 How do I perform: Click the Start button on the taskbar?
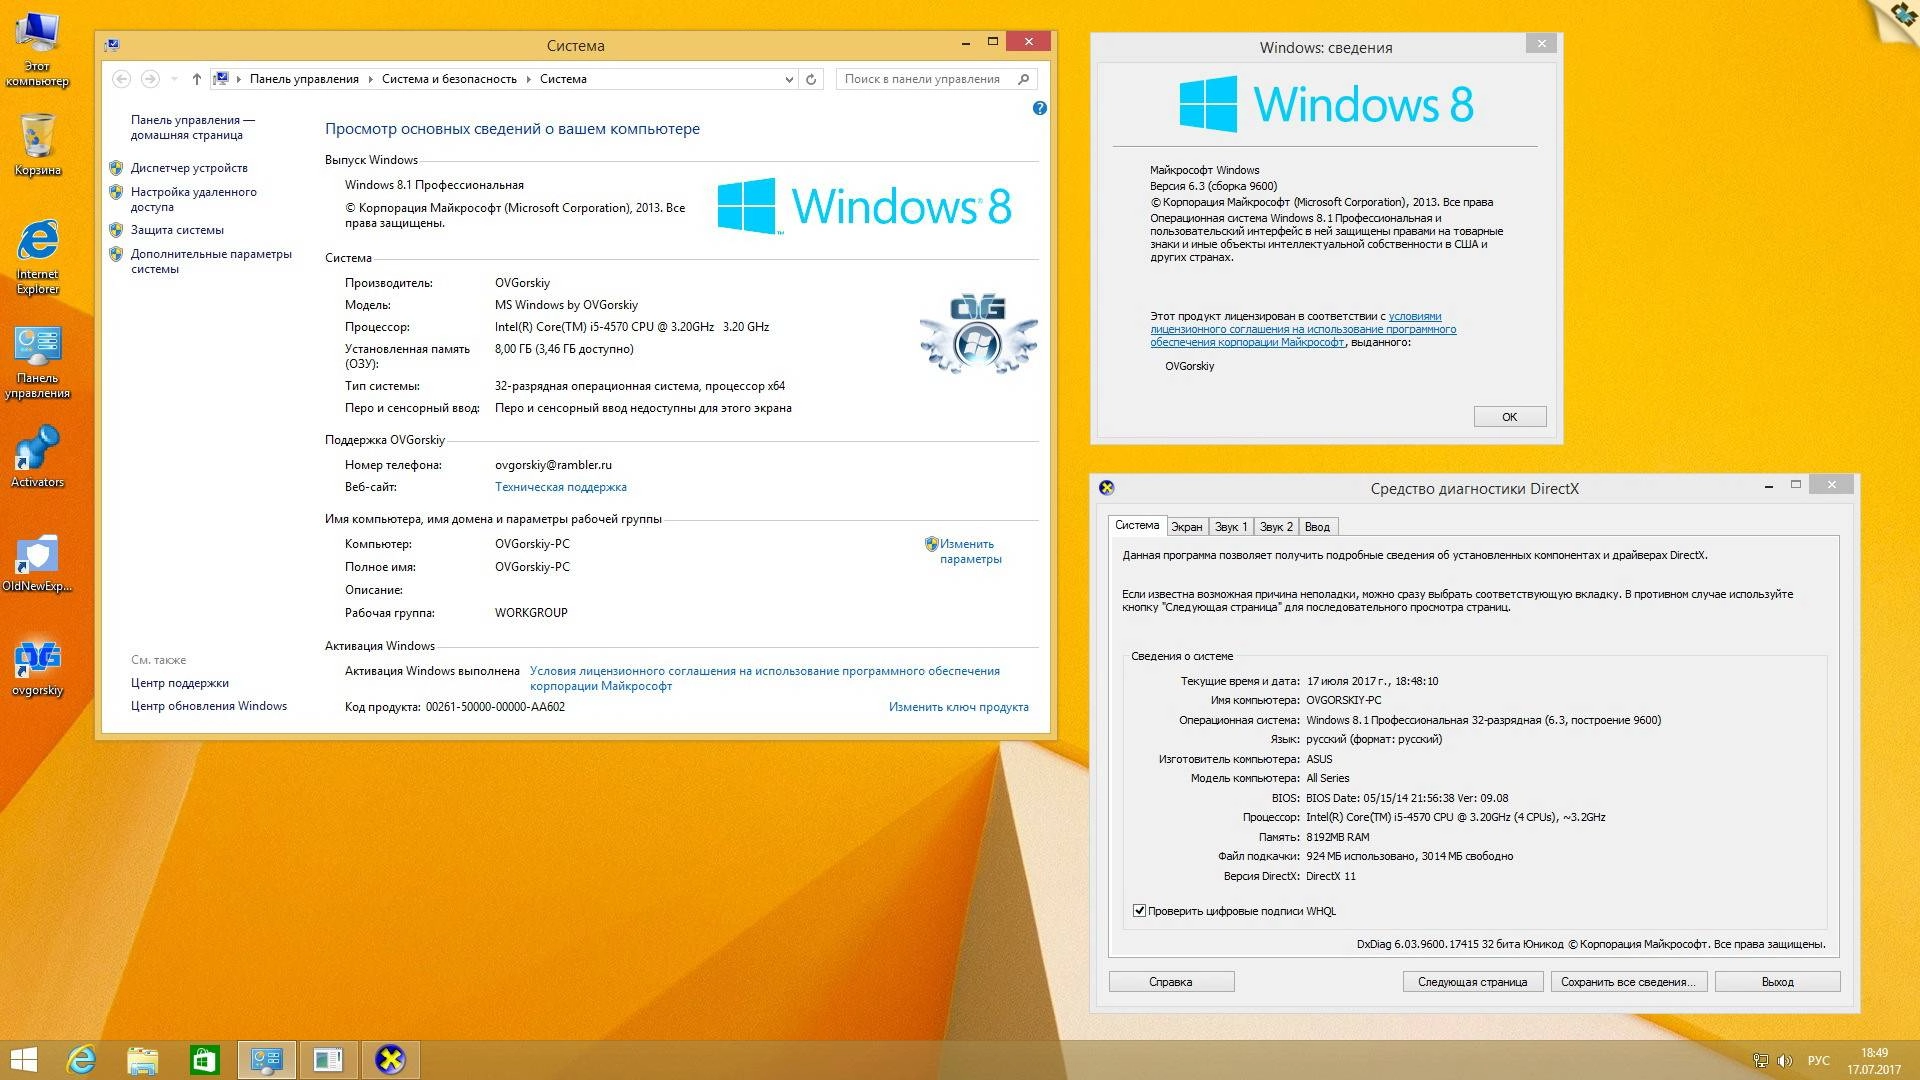pos(22,1059)
